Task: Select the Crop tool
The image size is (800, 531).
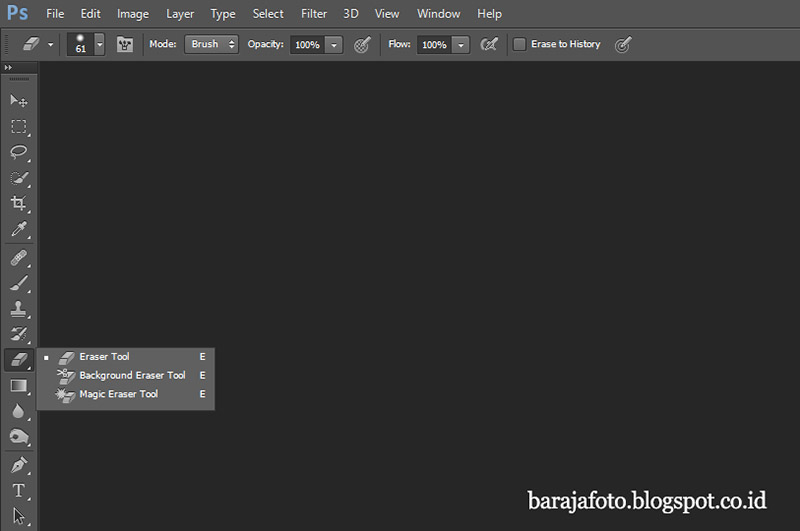Action: coord(19,203)
